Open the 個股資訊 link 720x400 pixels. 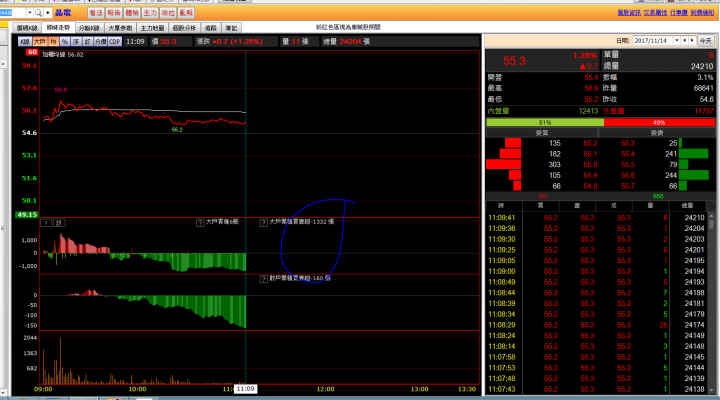629,13
